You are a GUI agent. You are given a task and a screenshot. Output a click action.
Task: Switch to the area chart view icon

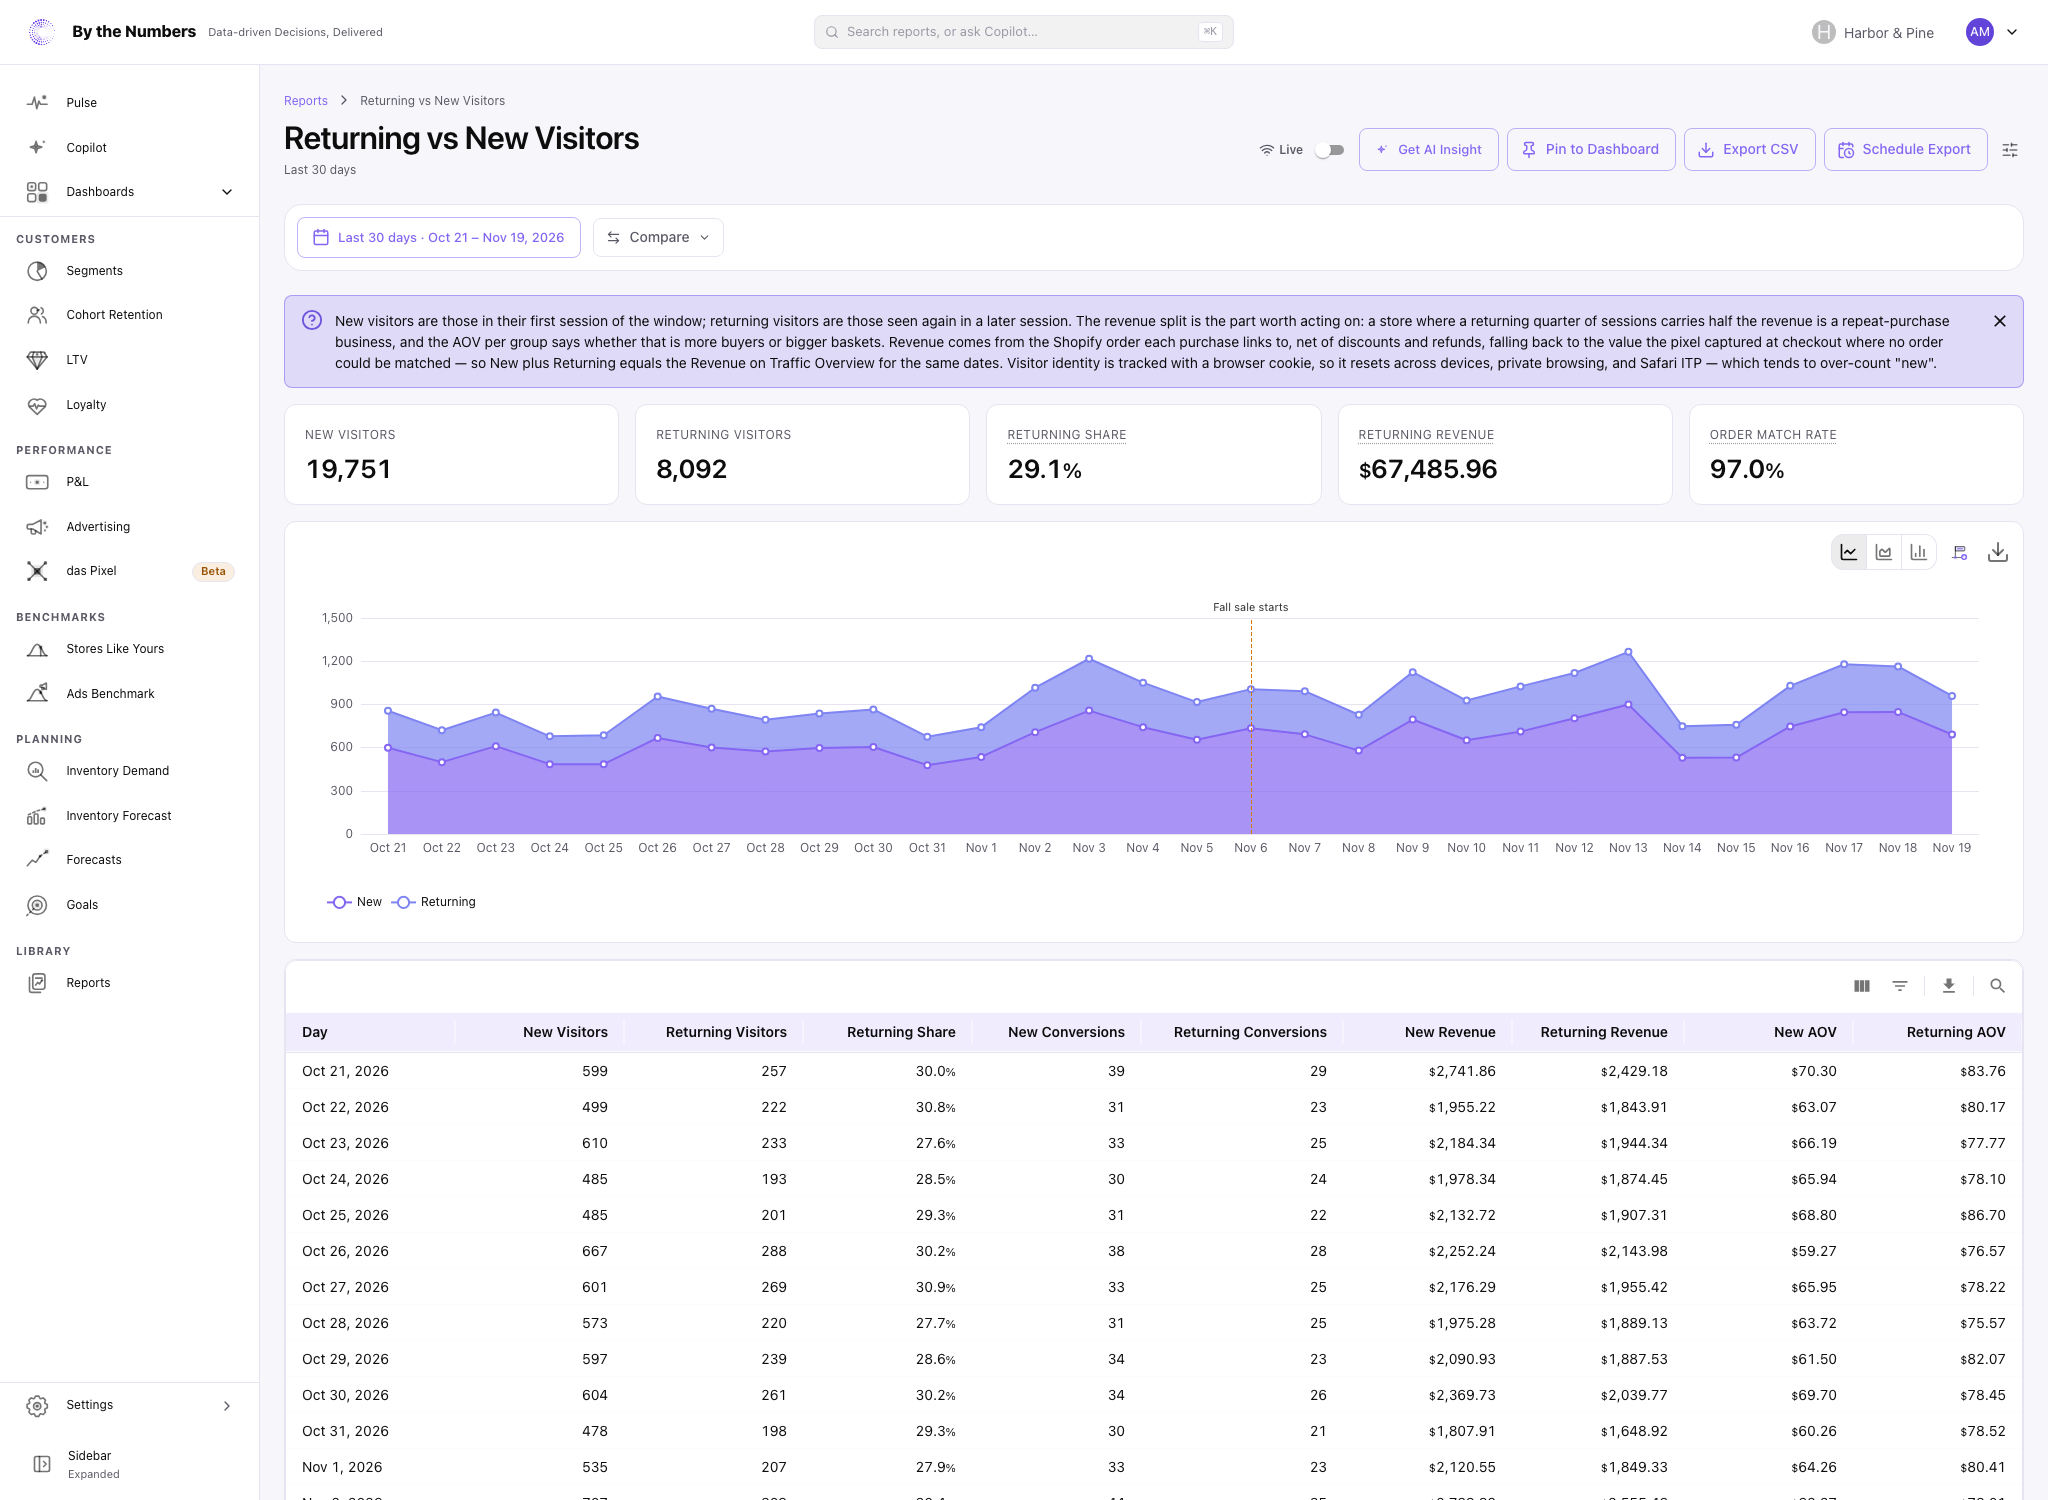1884,552
